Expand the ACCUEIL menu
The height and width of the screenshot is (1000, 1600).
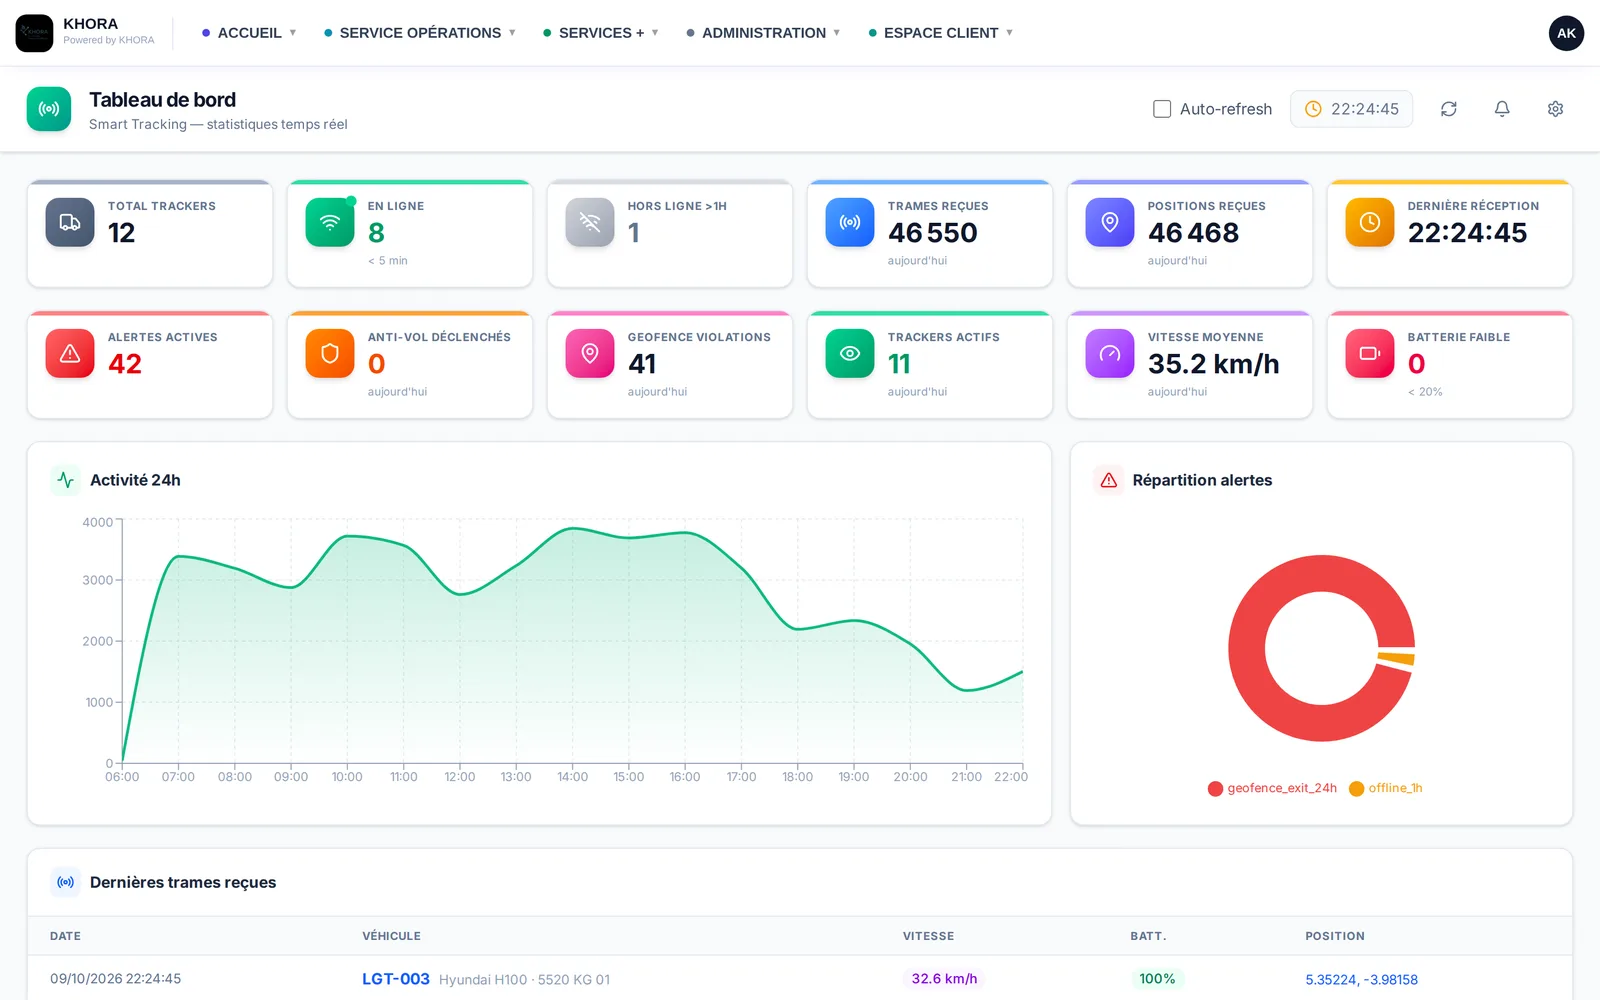(x=250, y=33)
